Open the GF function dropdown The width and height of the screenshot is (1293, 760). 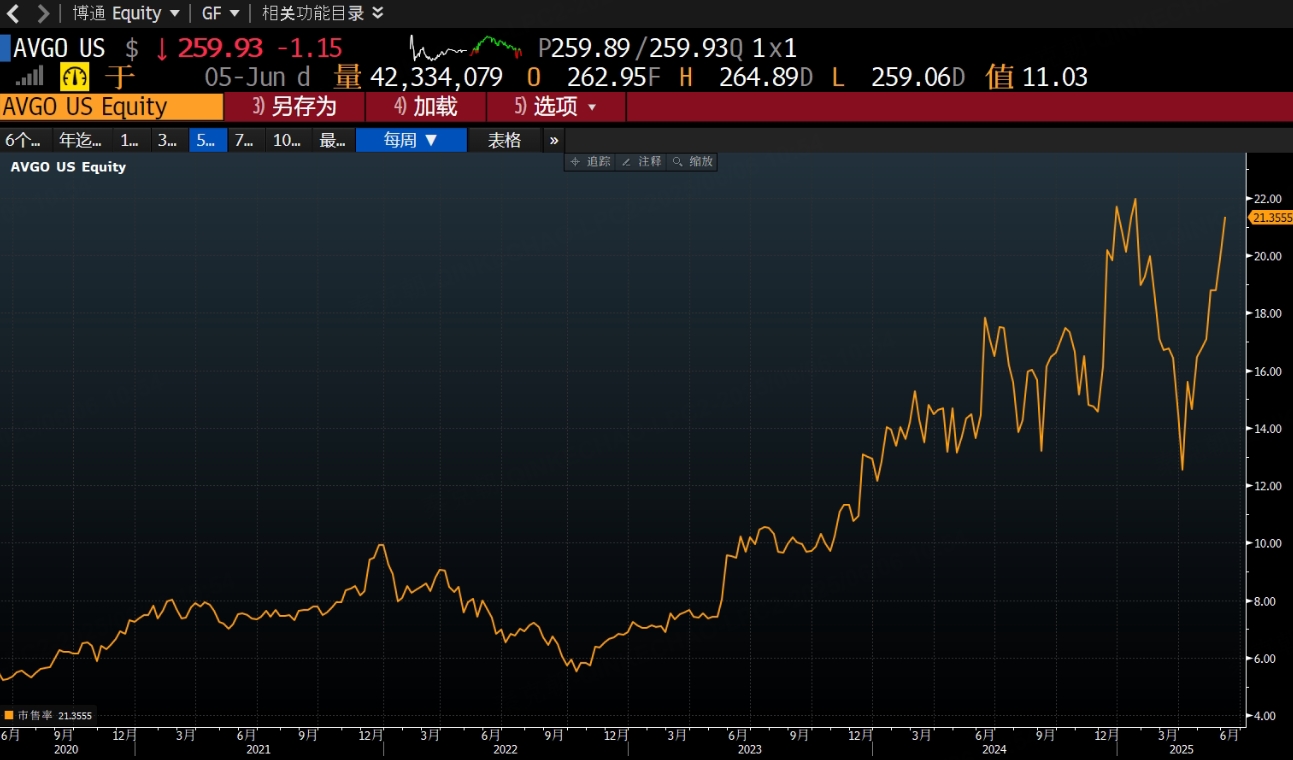(220, 13)
